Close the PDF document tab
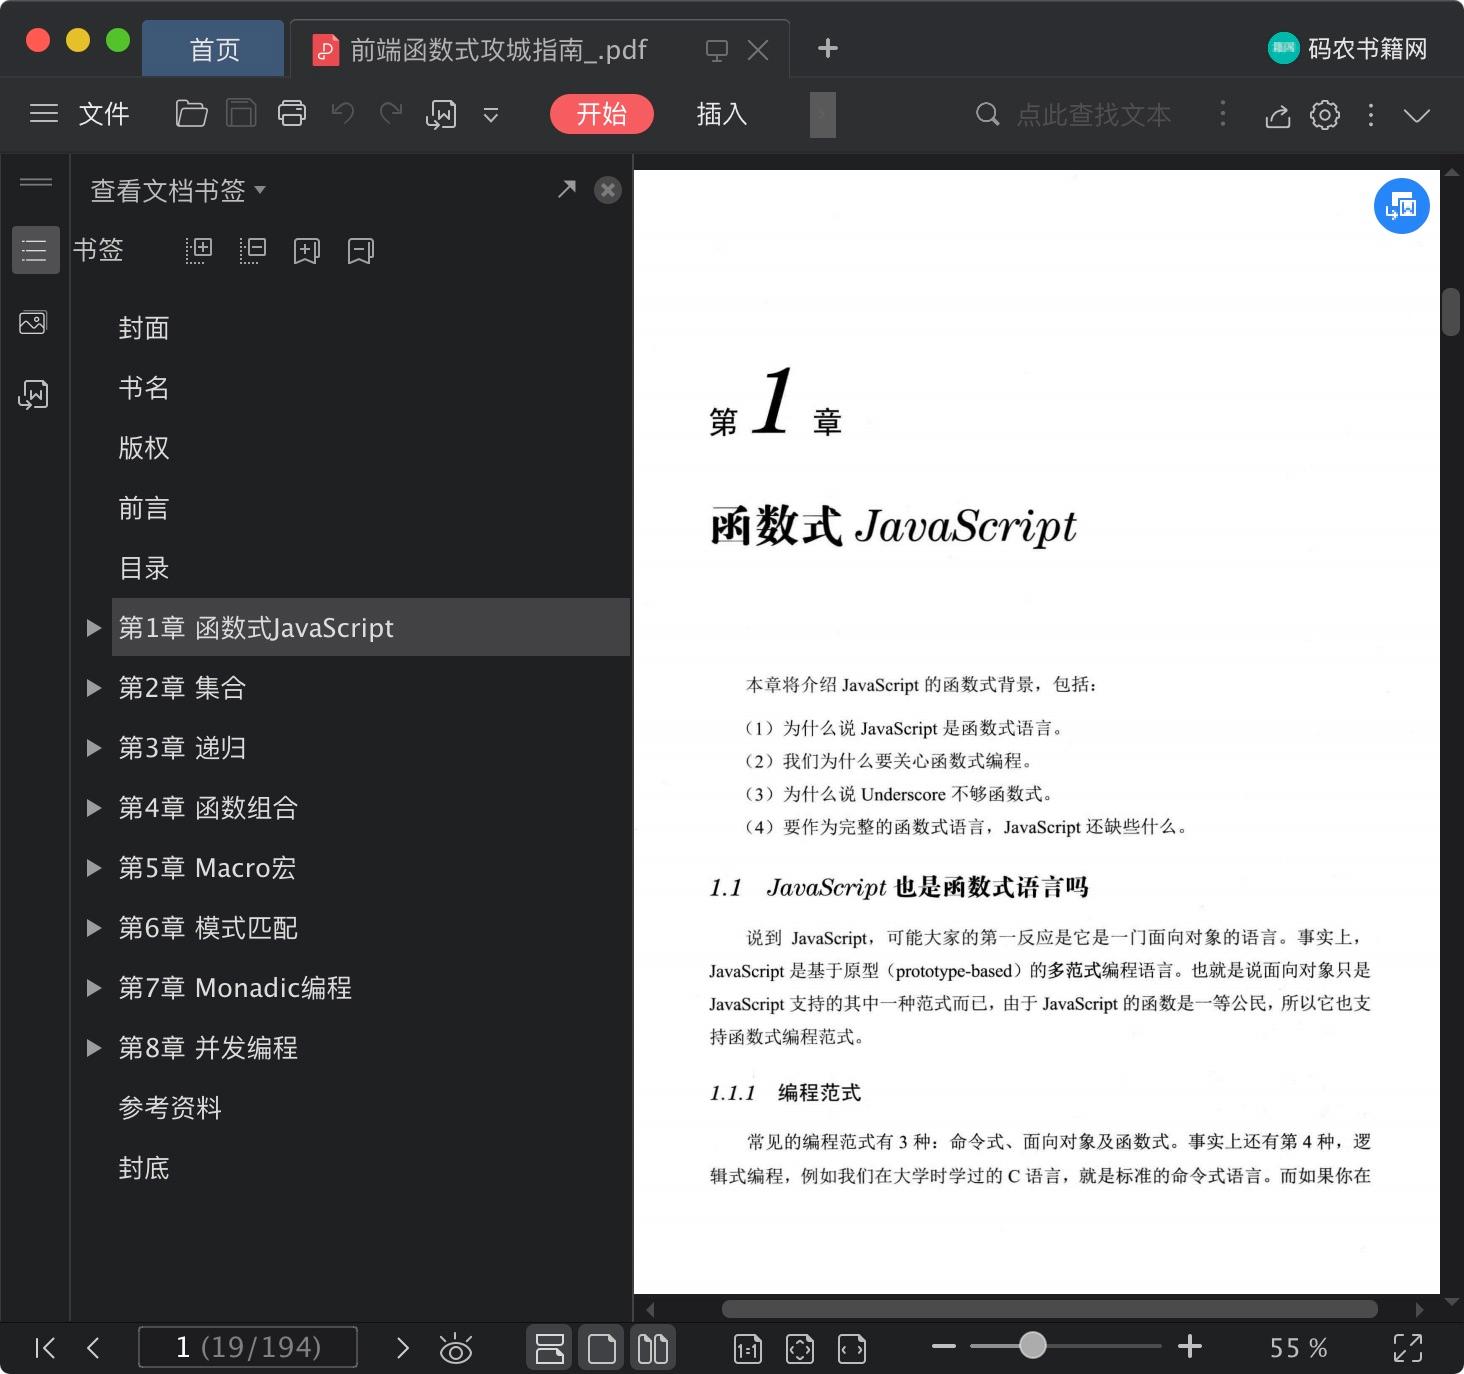This screenshot has height=1374, width=1464. coord(759,50)
